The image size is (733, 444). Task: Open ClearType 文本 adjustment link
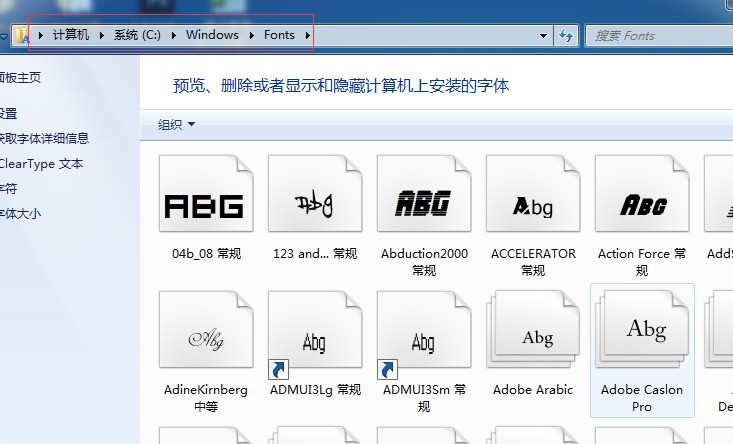[41, 164]
